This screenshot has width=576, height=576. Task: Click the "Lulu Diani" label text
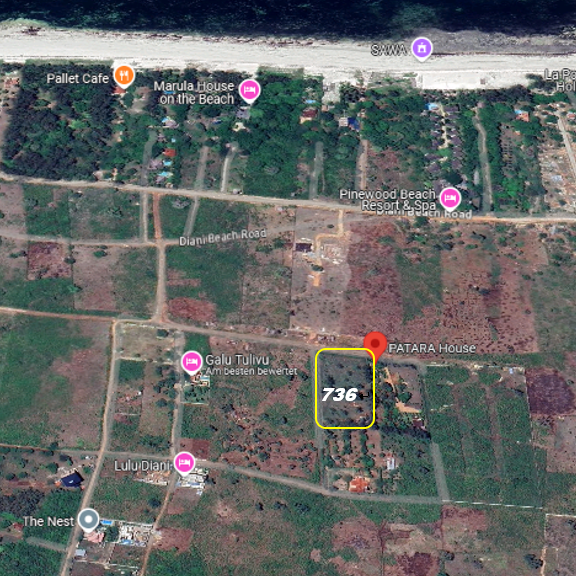(x=142, y=466)
